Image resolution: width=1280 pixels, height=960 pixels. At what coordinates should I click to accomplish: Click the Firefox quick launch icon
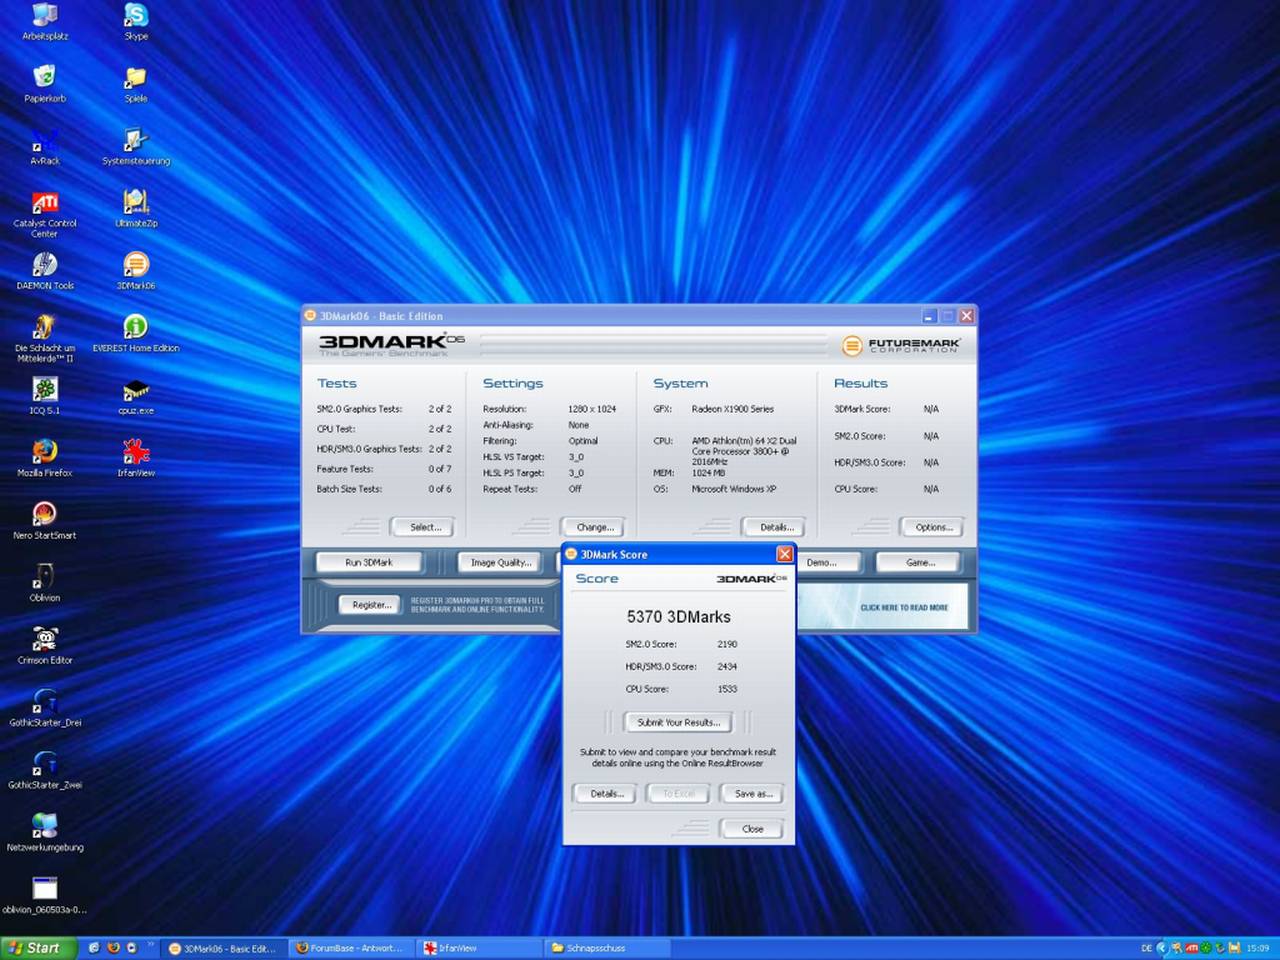pyautogui.click(x=113, y=948)
